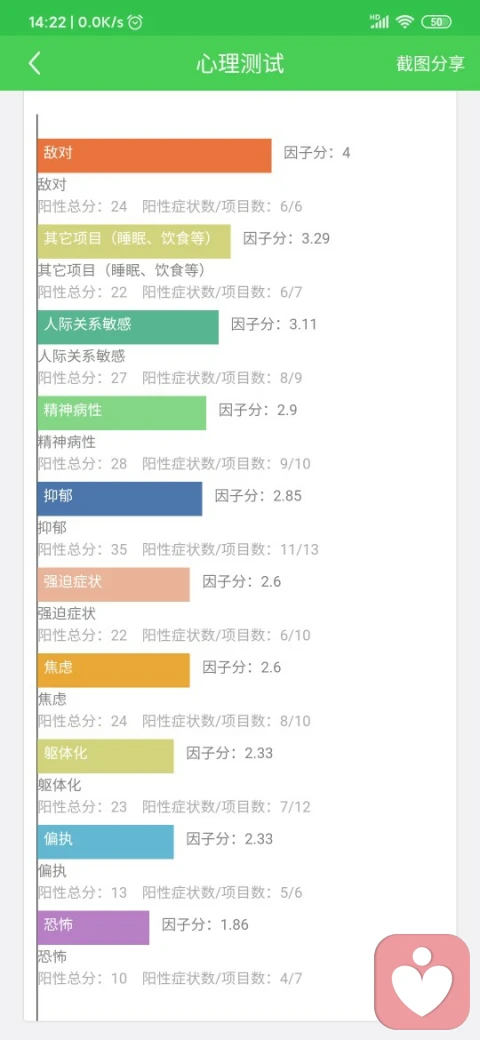The height and width of the screenshot is (1040, 480).
Task: Select the light green 精神病性 bar
Action: [122, 413]
